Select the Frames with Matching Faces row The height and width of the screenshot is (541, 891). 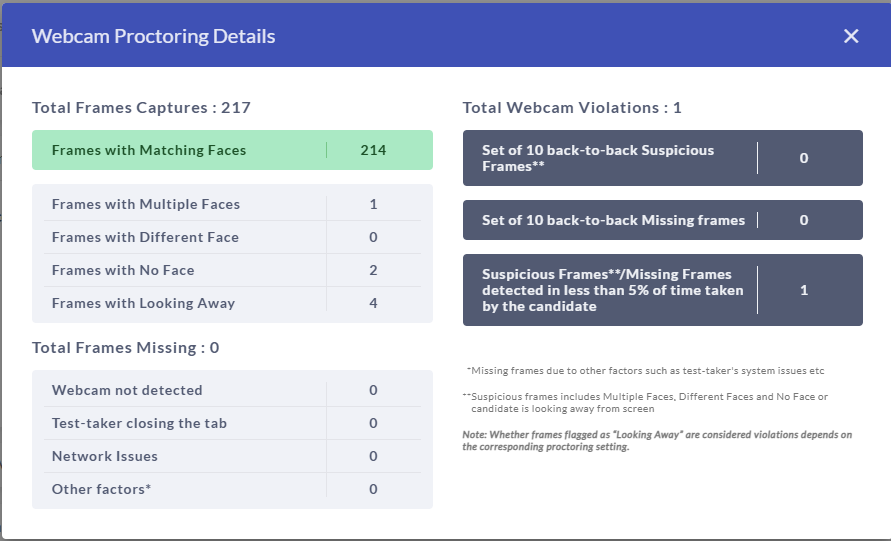[x=232, y=150]
